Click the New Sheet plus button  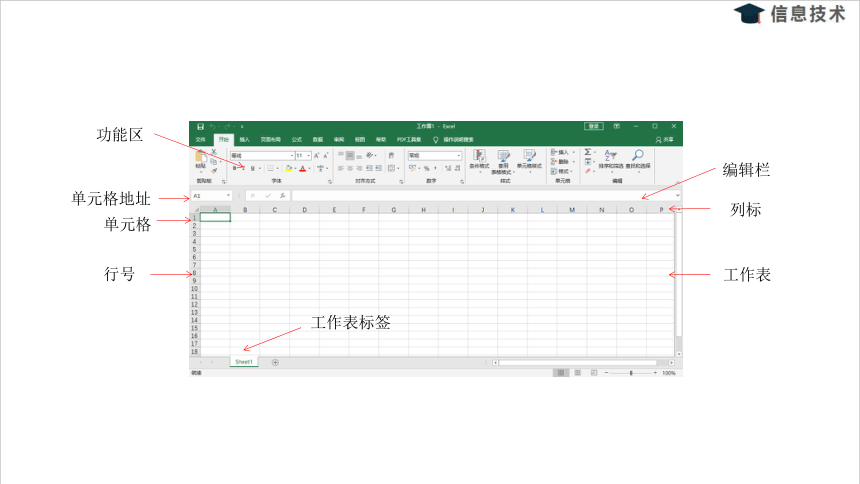tap(275, 362)
